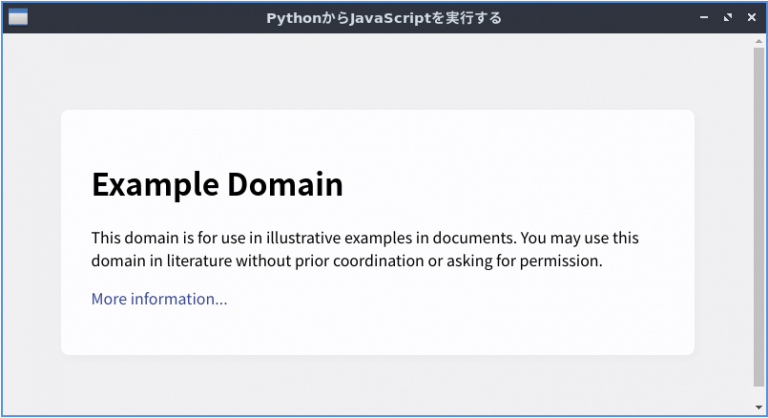Image resolution: width=768 pixels, height=418 pixels.
Task: Click the PythonからJavaScriptを実行する title text
Action: [384, 18]
